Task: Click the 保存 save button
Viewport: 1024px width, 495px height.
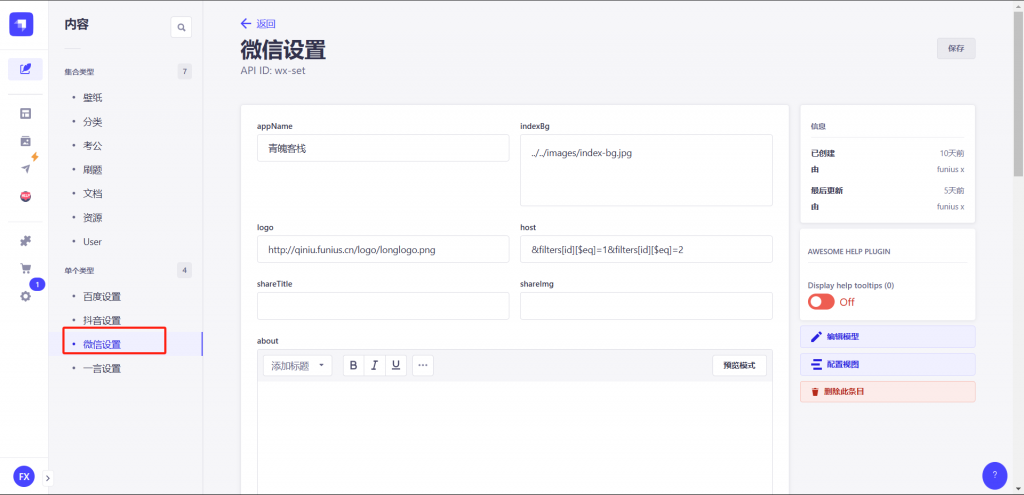Action: pyautogui.click(x=956, y=48)
